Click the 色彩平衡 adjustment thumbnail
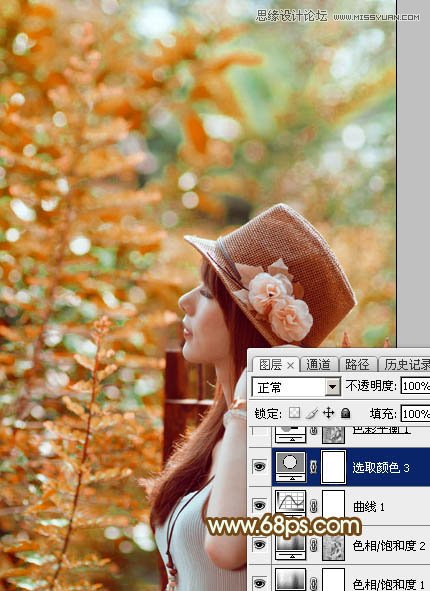 click(290, 435)
